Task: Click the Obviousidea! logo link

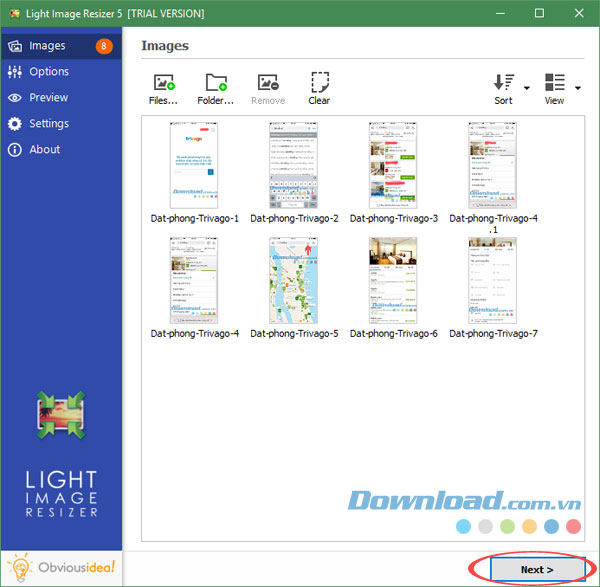Action: (61, 568)
